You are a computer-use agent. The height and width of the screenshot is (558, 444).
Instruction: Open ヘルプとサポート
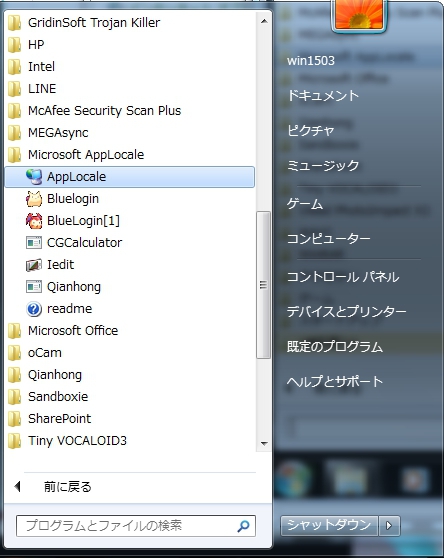pos(335,381)
